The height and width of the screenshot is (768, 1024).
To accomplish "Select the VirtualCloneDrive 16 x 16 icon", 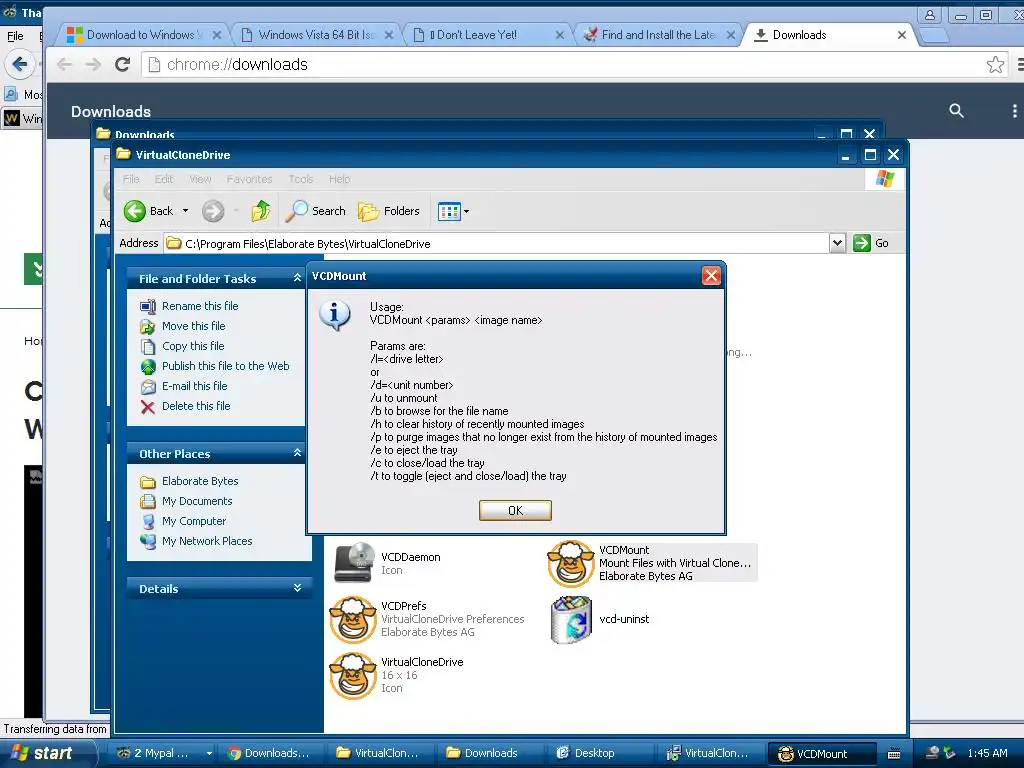I will [353, 675].
